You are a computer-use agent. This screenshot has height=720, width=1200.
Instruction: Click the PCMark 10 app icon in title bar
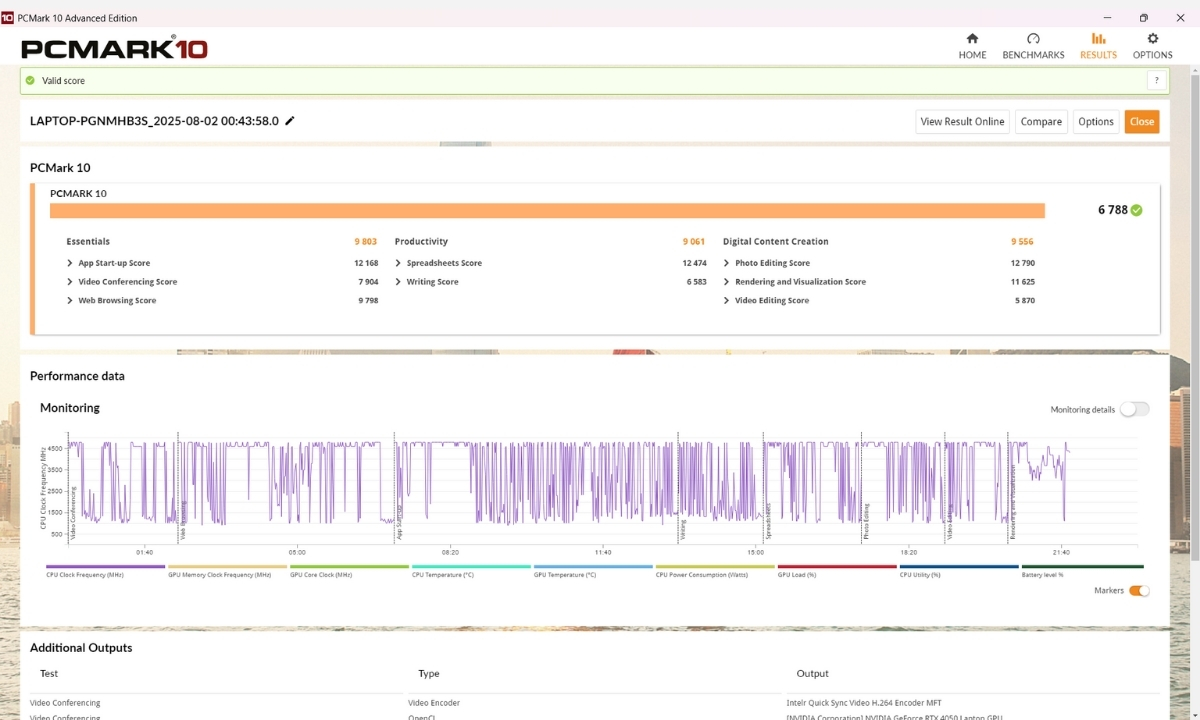coord(7,17)
